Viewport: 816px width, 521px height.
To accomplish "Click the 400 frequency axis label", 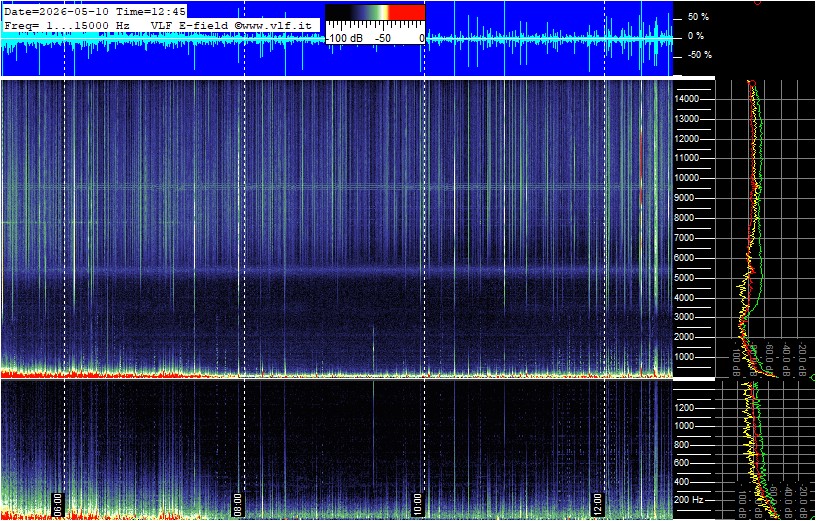I will 682,481.
